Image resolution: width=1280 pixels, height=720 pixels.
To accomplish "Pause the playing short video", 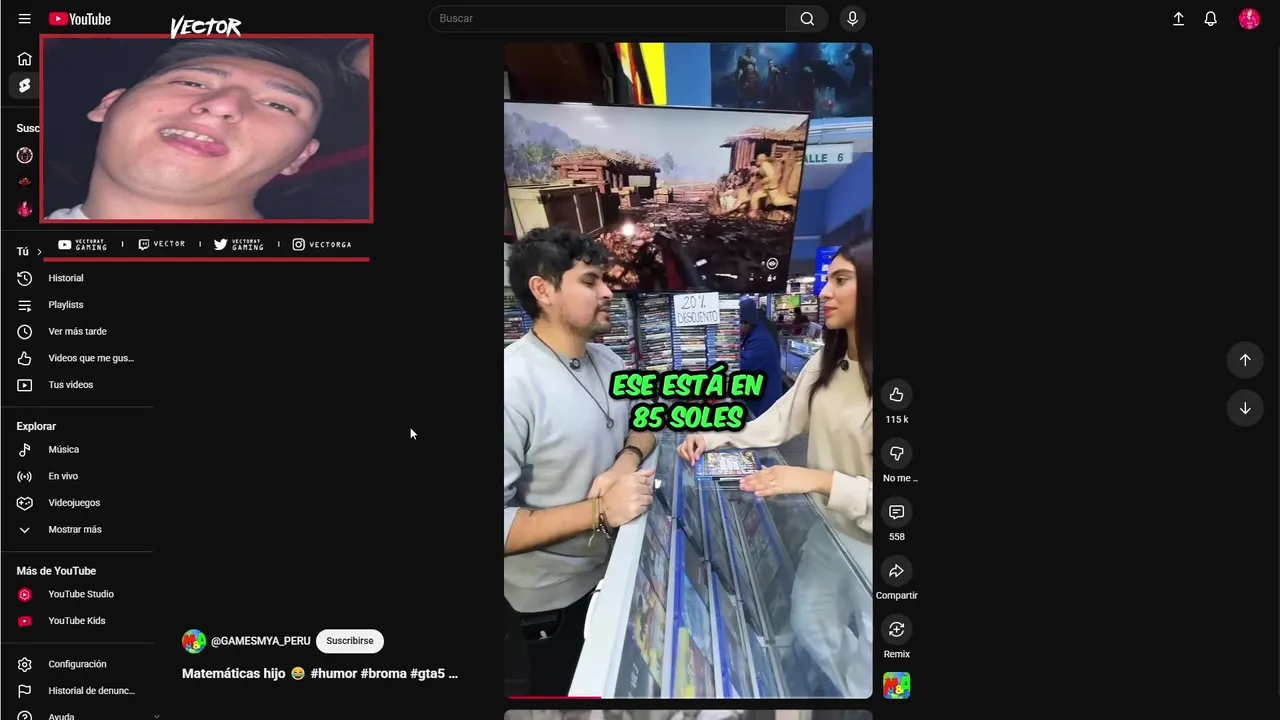I will 688,370.
